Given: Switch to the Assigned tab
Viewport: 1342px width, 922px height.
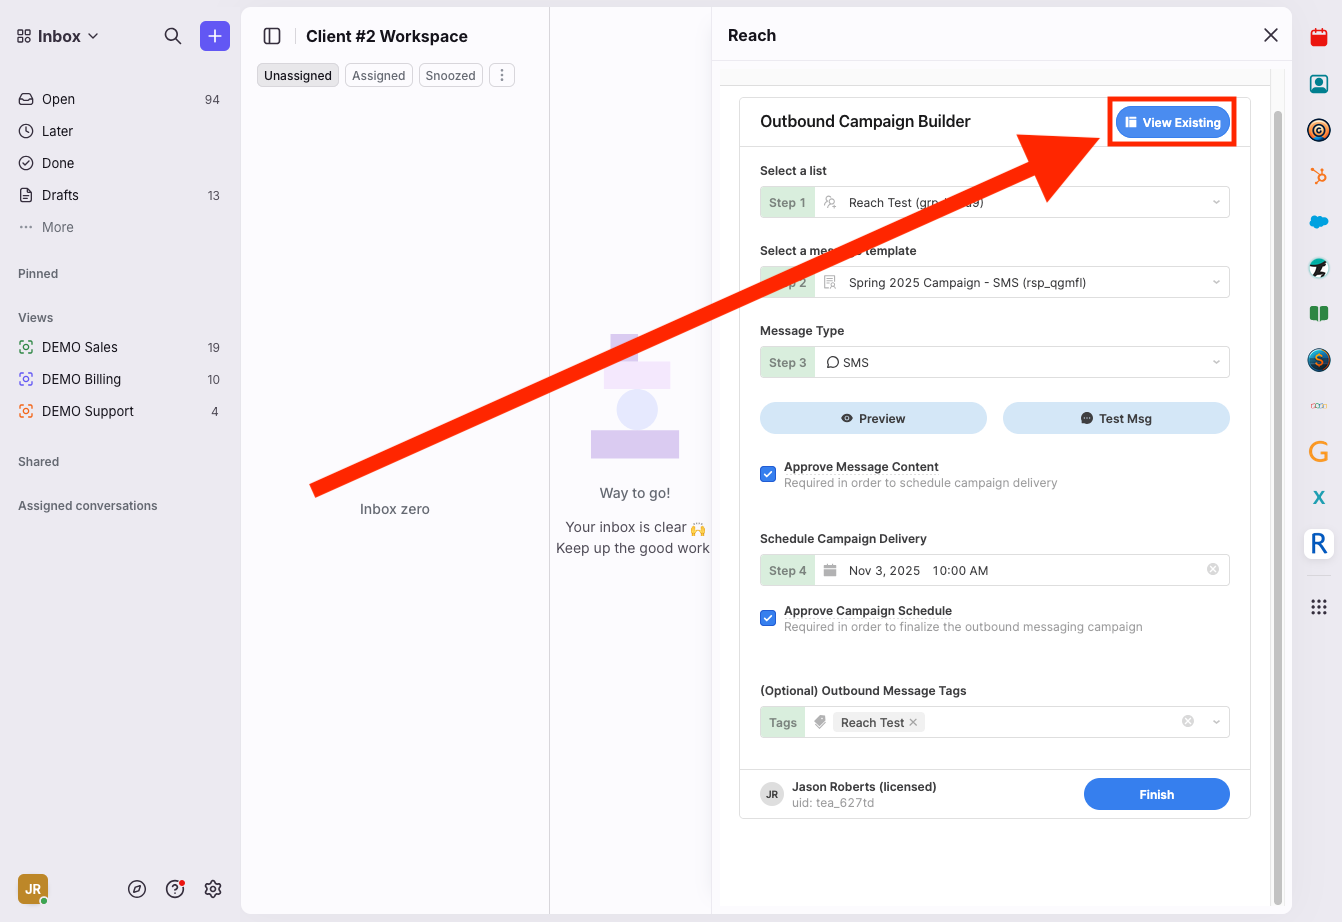Looking at the screenshot, I should tap(378, 75).
